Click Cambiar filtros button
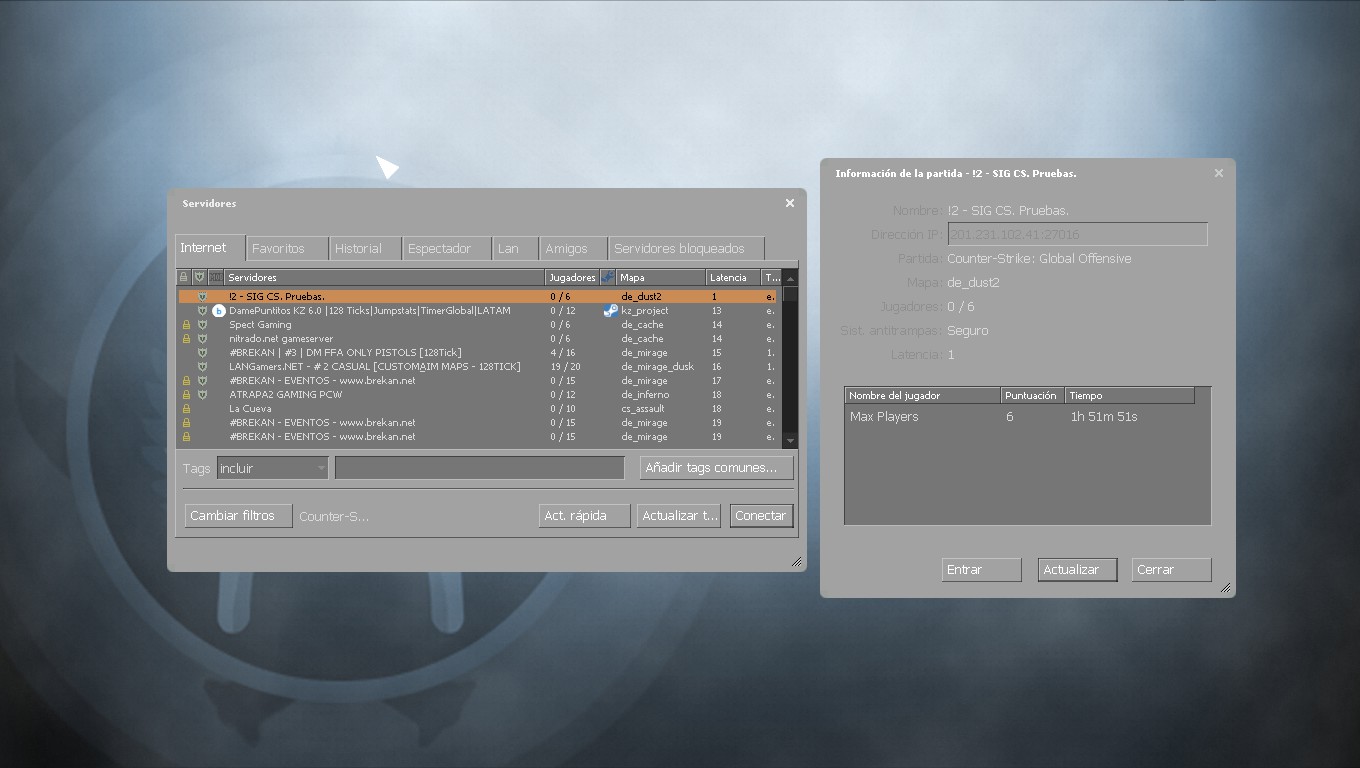Image resolution: width=1360 pixels, height=768 pixels. (x=238, y=516)
